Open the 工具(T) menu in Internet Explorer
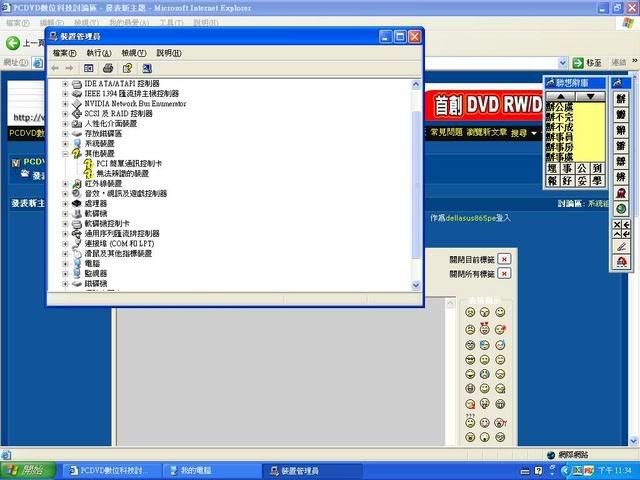Viewport: 640px width, 480px height. click(171, 23)
